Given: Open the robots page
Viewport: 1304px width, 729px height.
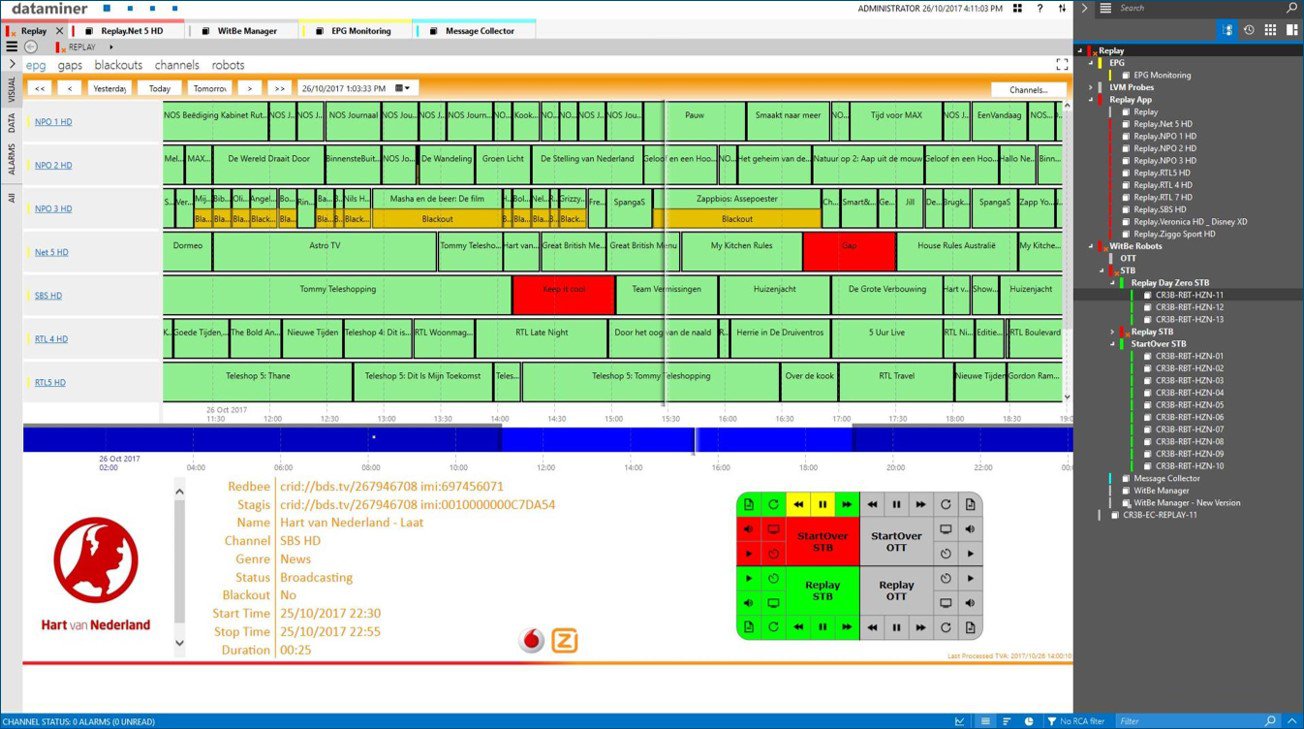Looking at the screenshot, I should pyautogui.click(x=228, y=65).
